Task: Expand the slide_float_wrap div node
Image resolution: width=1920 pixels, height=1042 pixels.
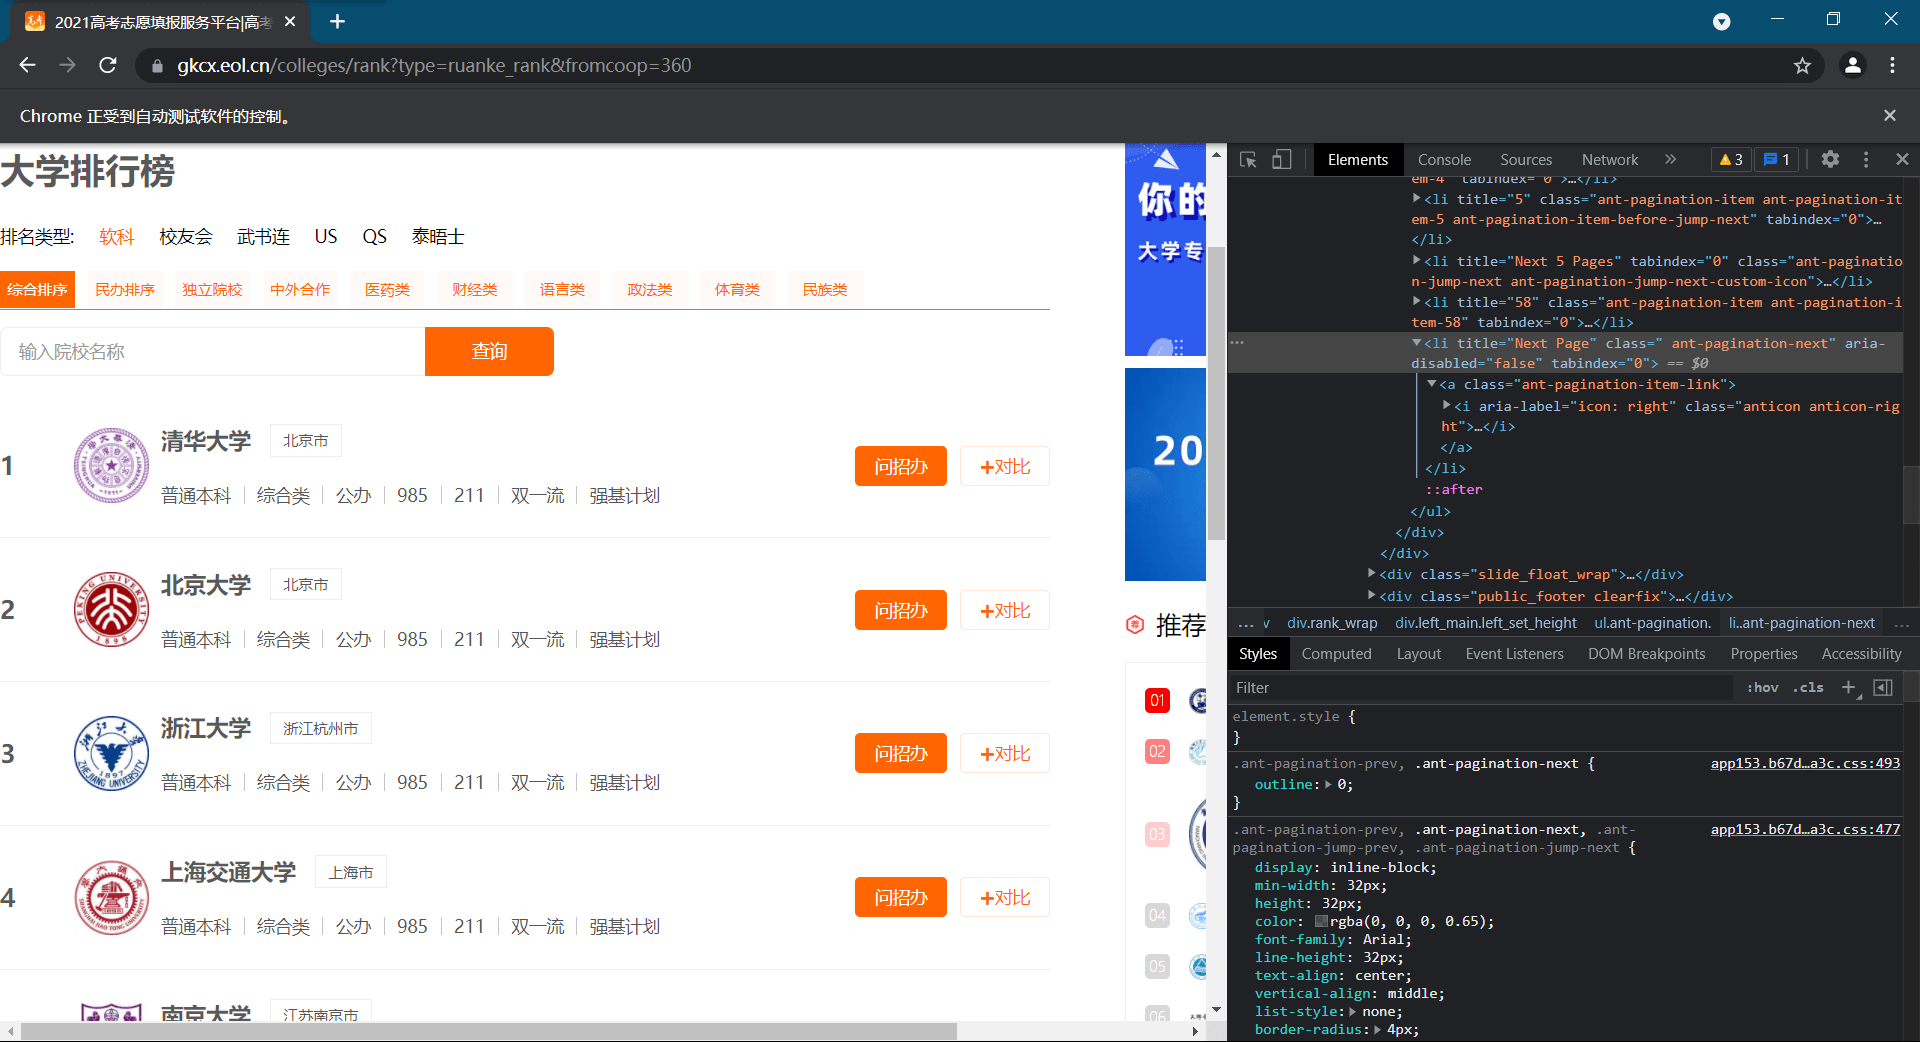Action: point(1372,573)
